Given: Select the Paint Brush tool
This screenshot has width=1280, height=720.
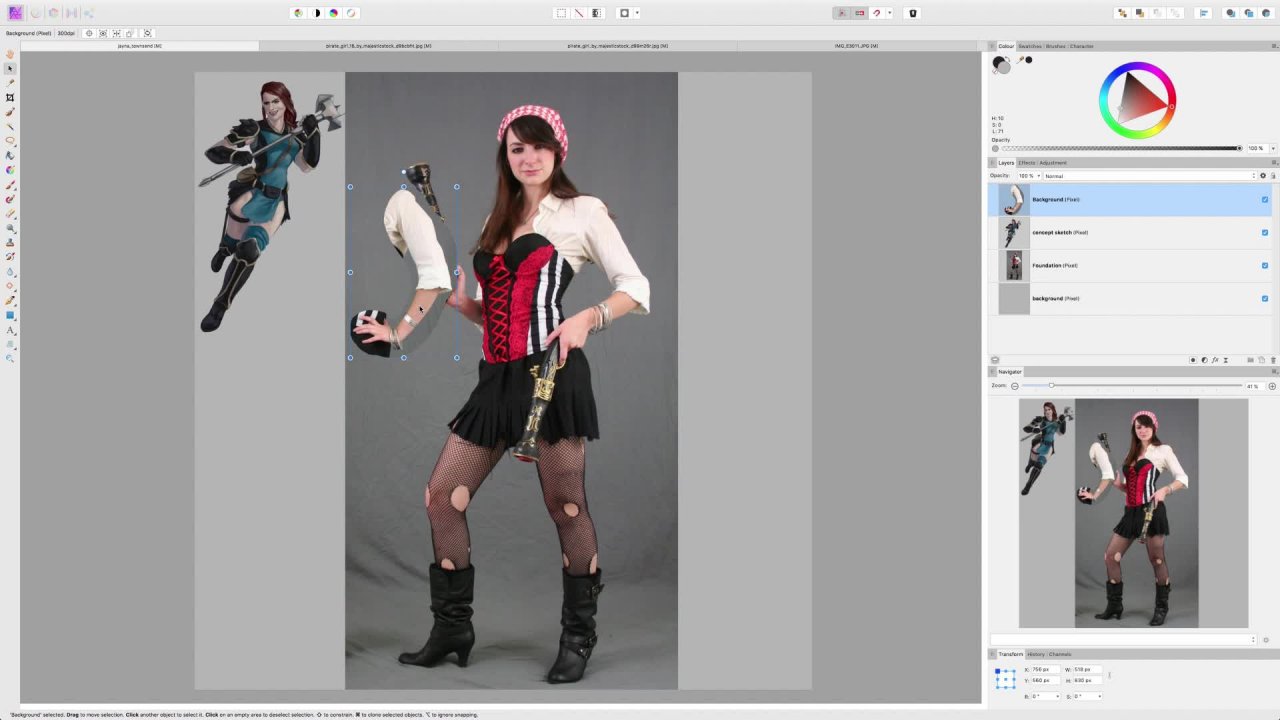Looking at the screenshot, I should tap(10, 185).
